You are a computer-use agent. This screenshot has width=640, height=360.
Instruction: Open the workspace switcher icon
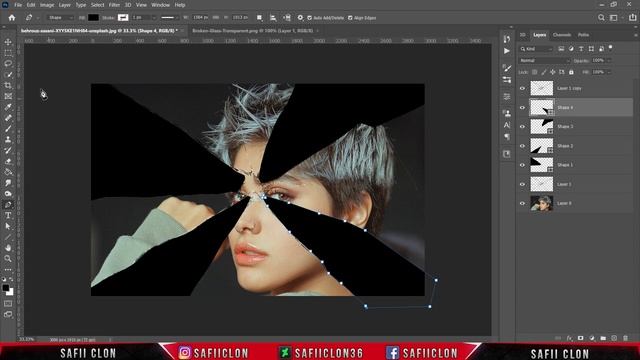[613, 18]
